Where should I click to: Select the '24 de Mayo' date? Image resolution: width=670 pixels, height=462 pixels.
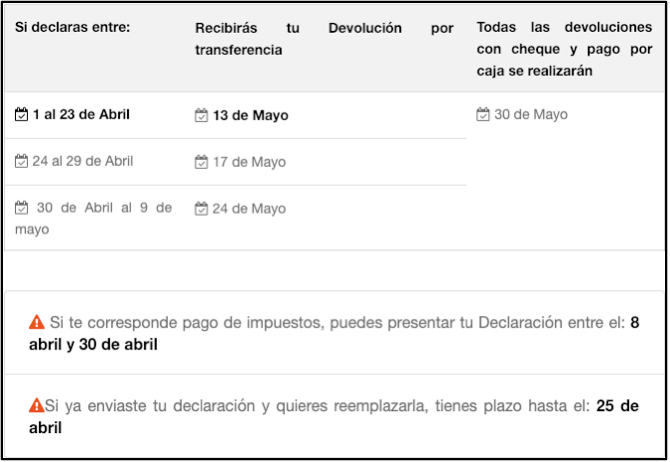pyautogui.click(x=250, y=209)
